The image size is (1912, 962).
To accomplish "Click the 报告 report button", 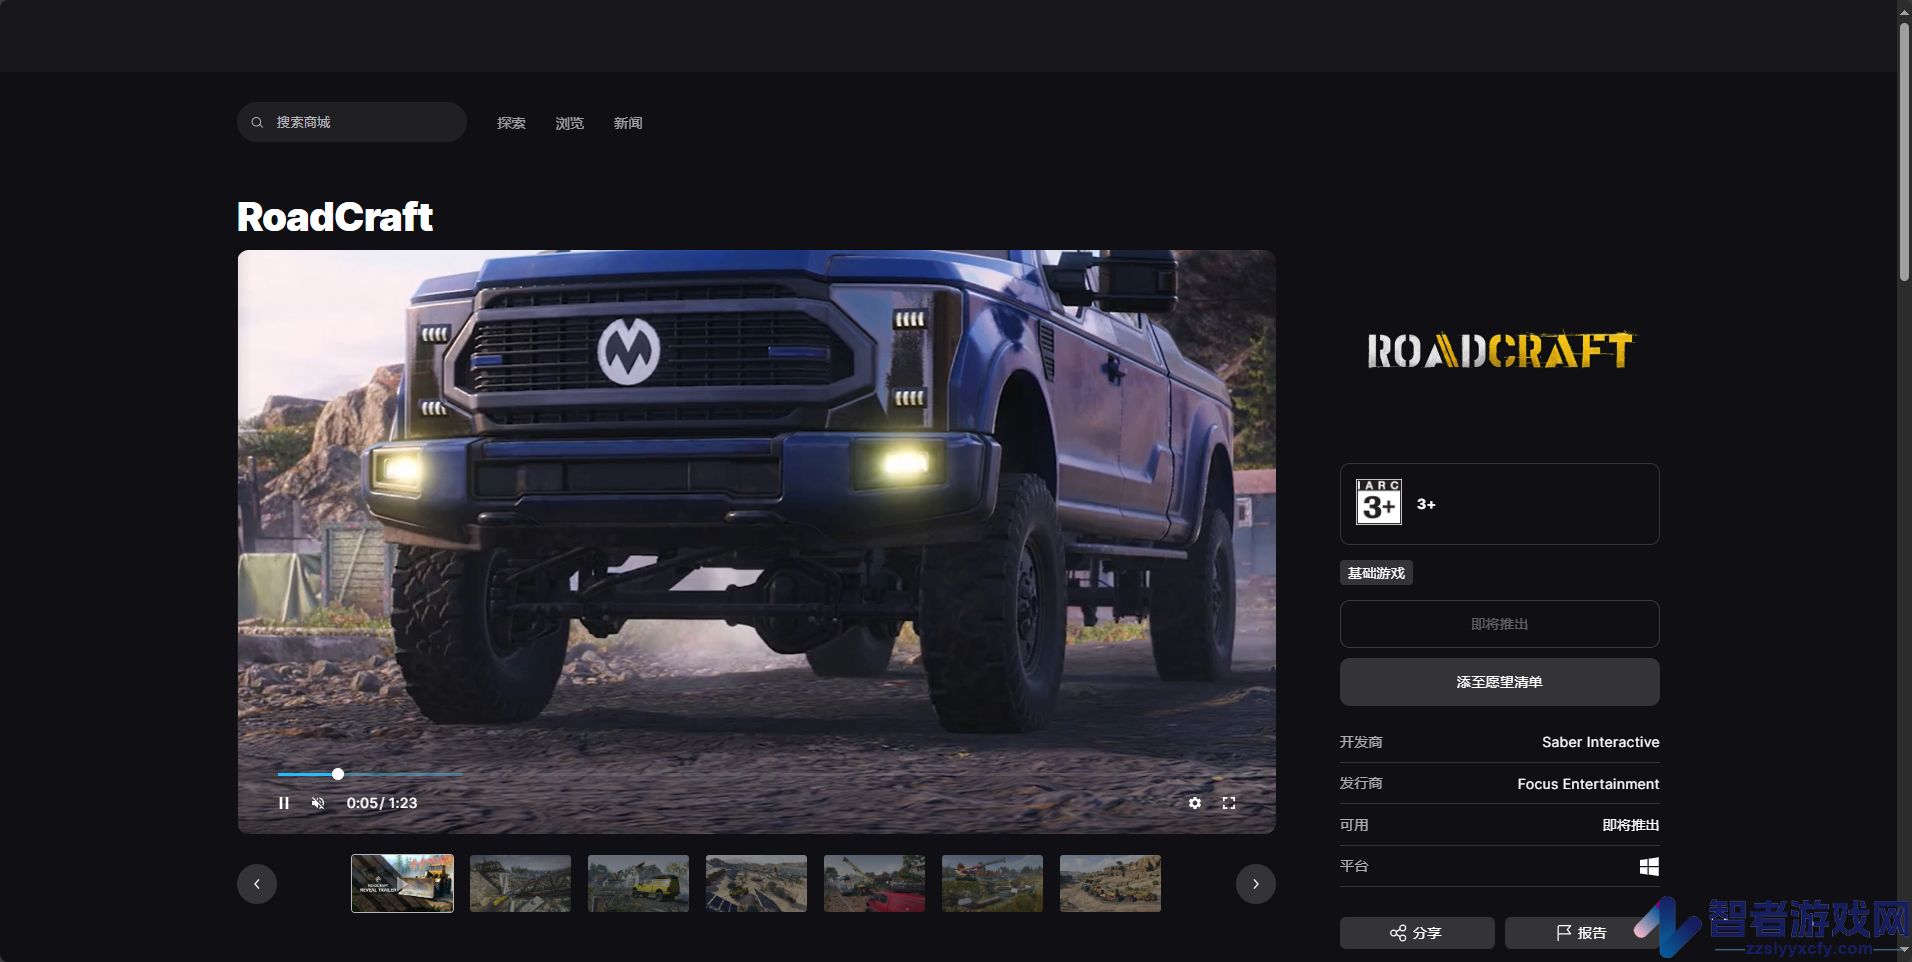I will (x=1582, y=933).
